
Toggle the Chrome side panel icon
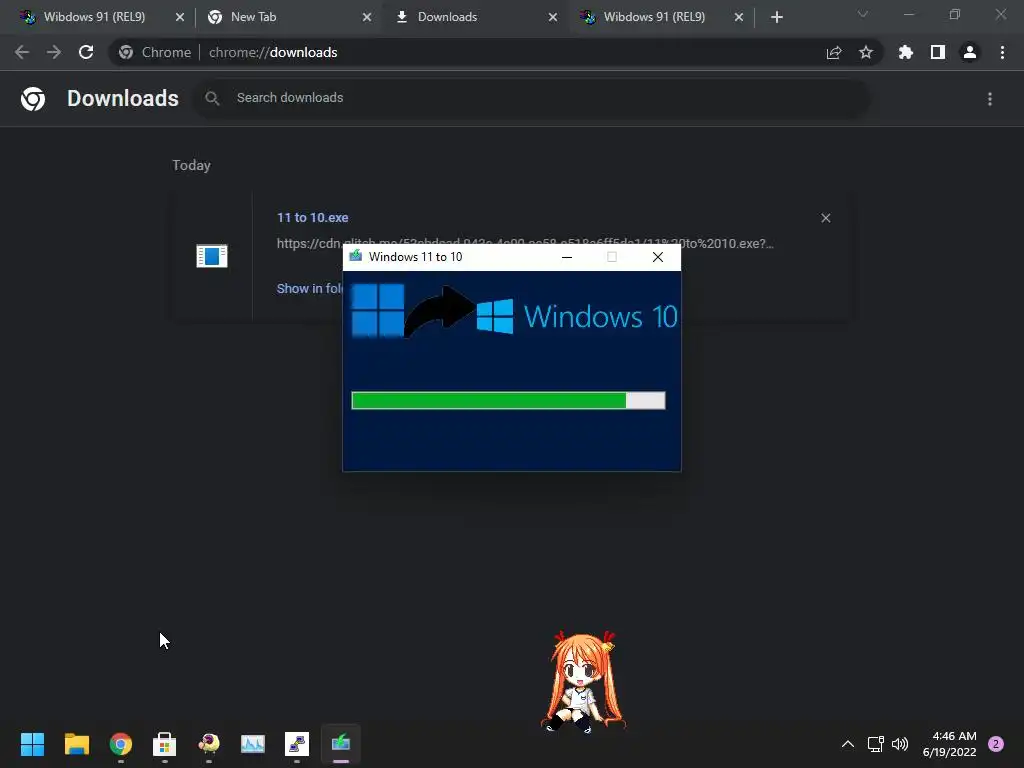938,52
